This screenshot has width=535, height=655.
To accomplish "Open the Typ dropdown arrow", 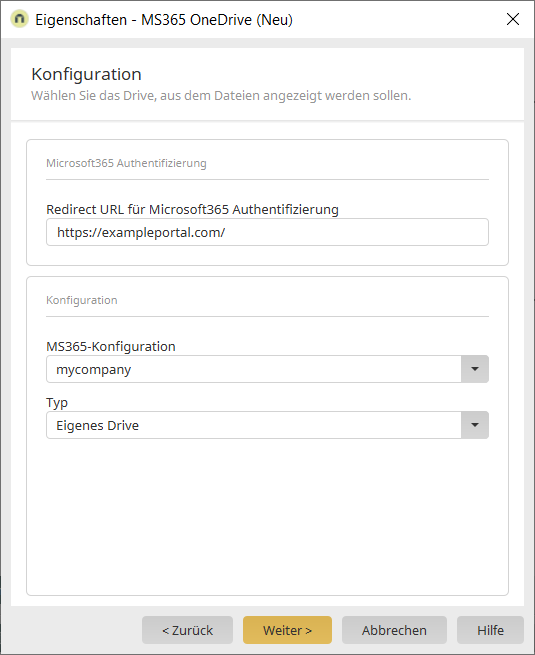I will click(x=475, y=425).
